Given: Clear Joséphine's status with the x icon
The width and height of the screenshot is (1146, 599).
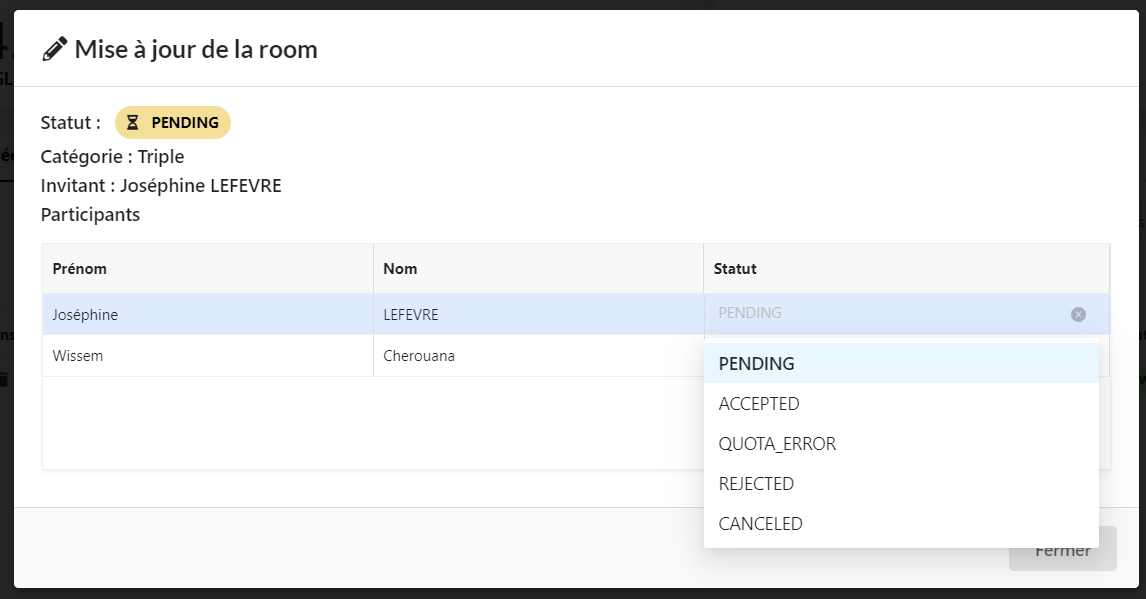Looking at the screenshot, I should pos(1078,314).
